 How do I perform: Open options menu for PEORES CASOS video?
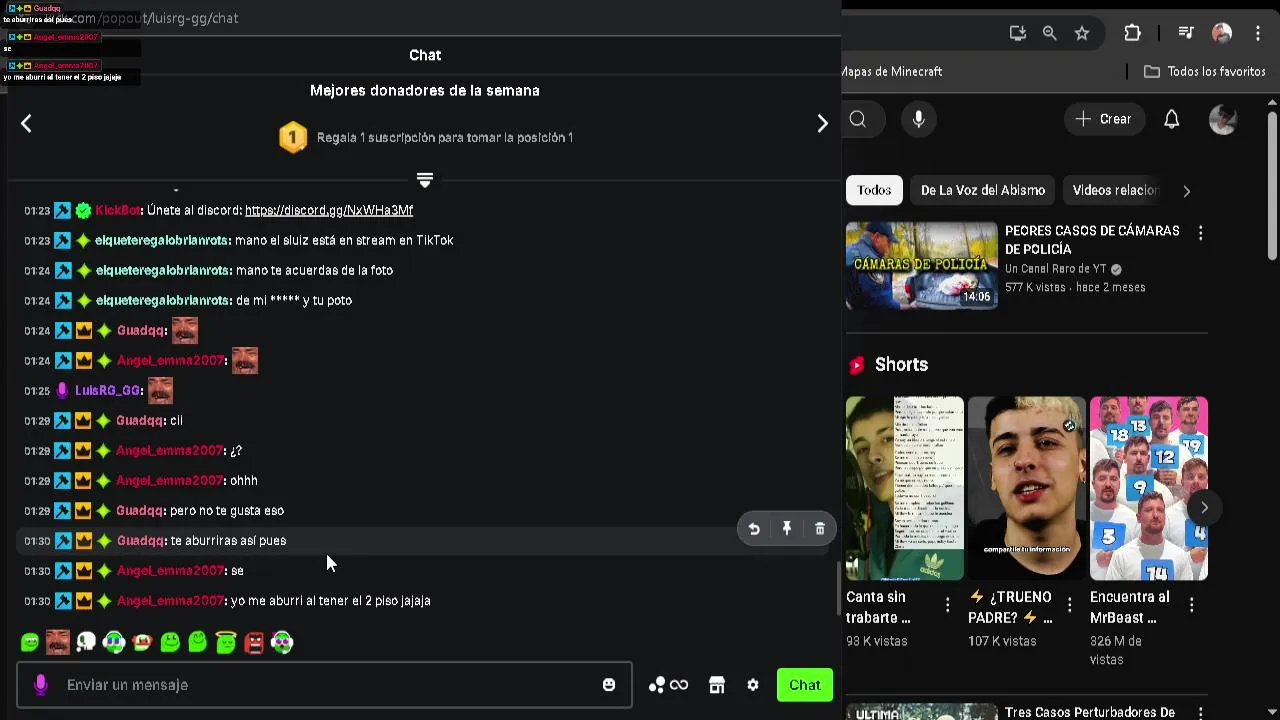(x=1200, y=233)
